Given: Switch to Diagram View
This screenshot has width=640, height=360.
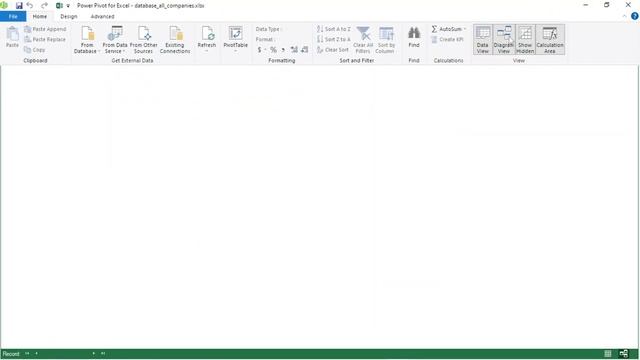Looking at the screenshot, I should coord(504,40).
